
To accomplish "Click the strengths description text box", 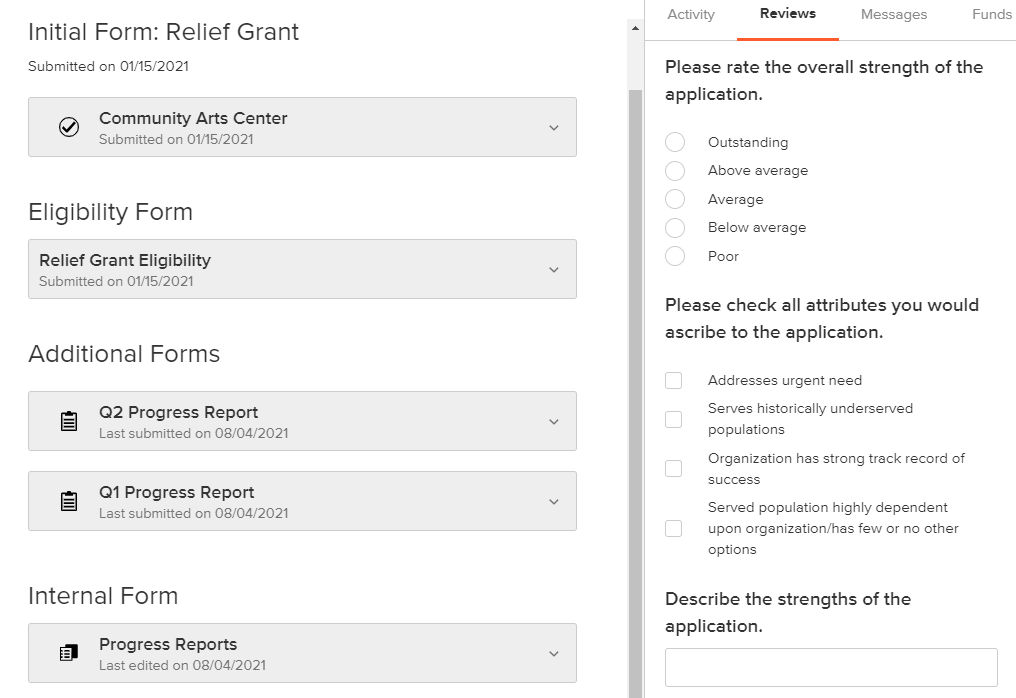I will point(831,667).
